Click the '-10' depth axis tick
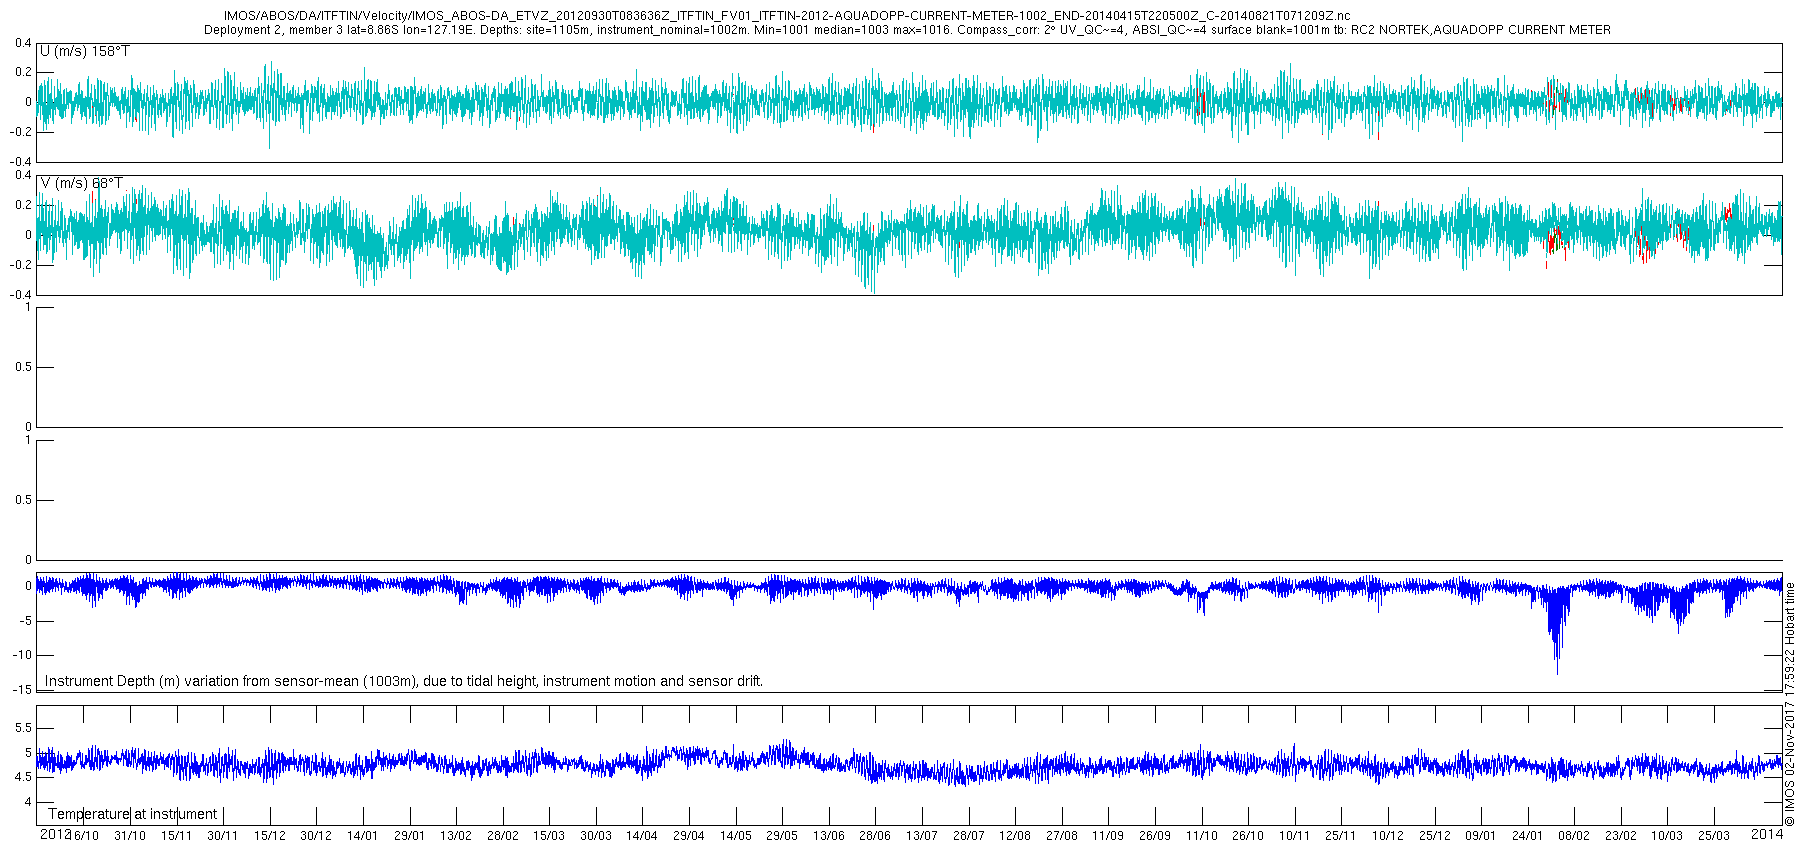Viewport: 1800px width, 850px height. (x=22, y=655)
